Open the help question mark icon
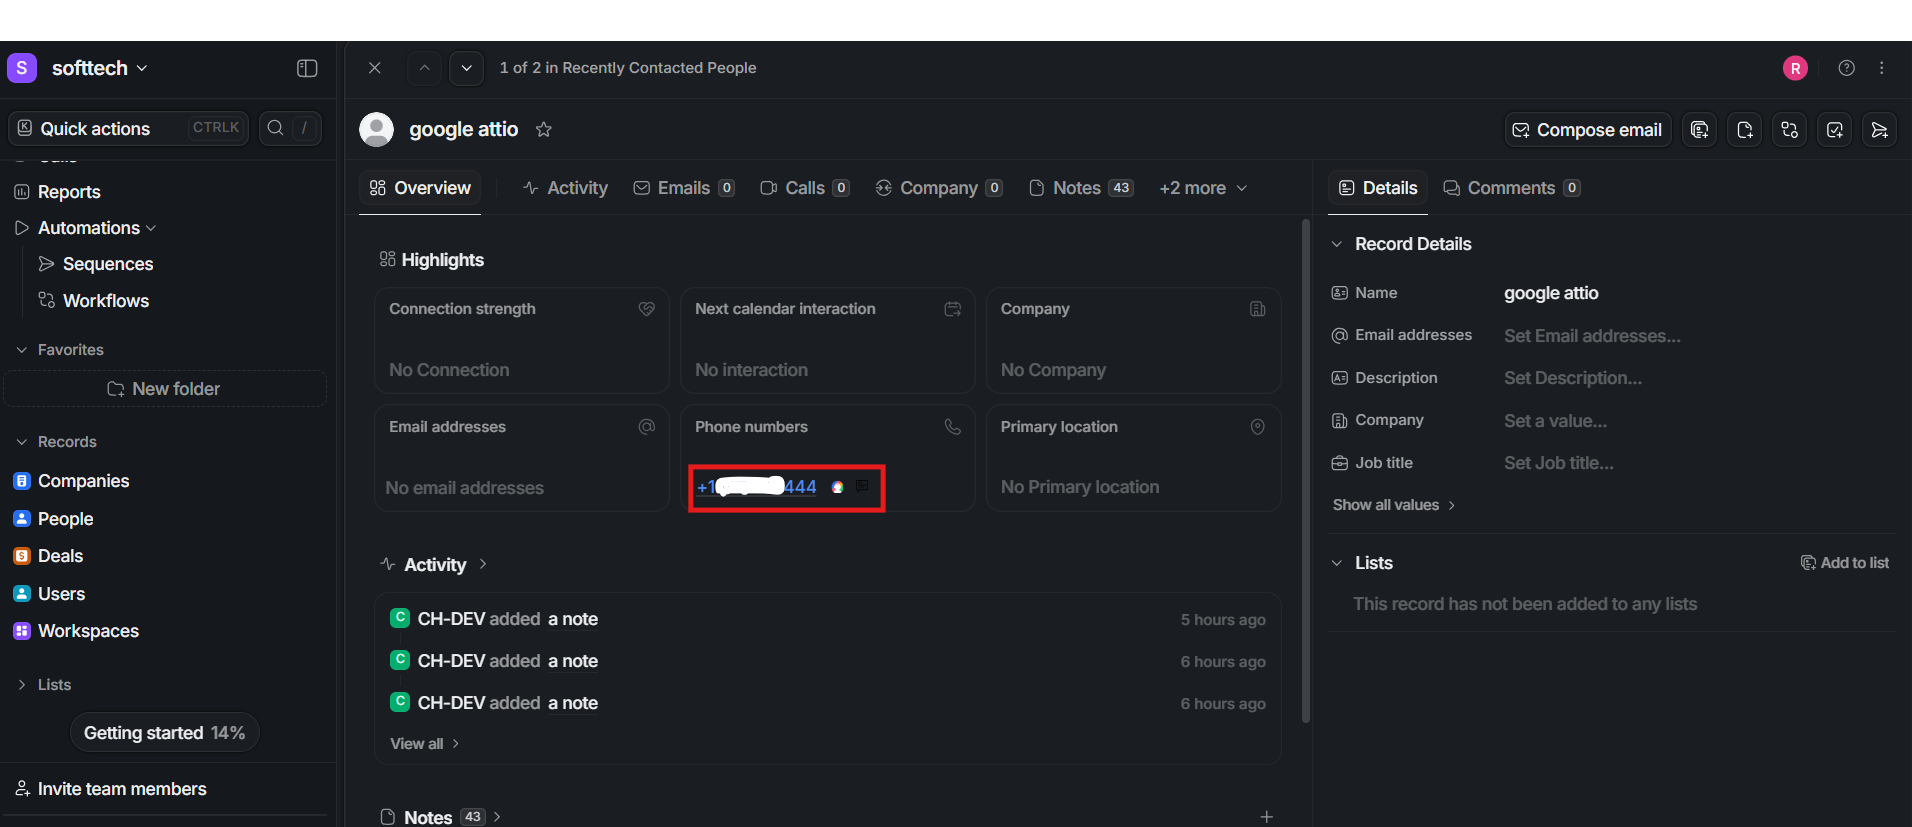Screen dimensions: 1912x827 (x=1846, y=68)
